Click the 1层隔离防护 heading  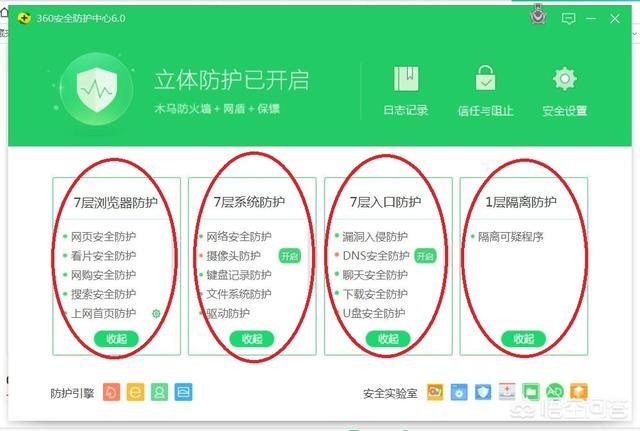click(x=521, y=202)
